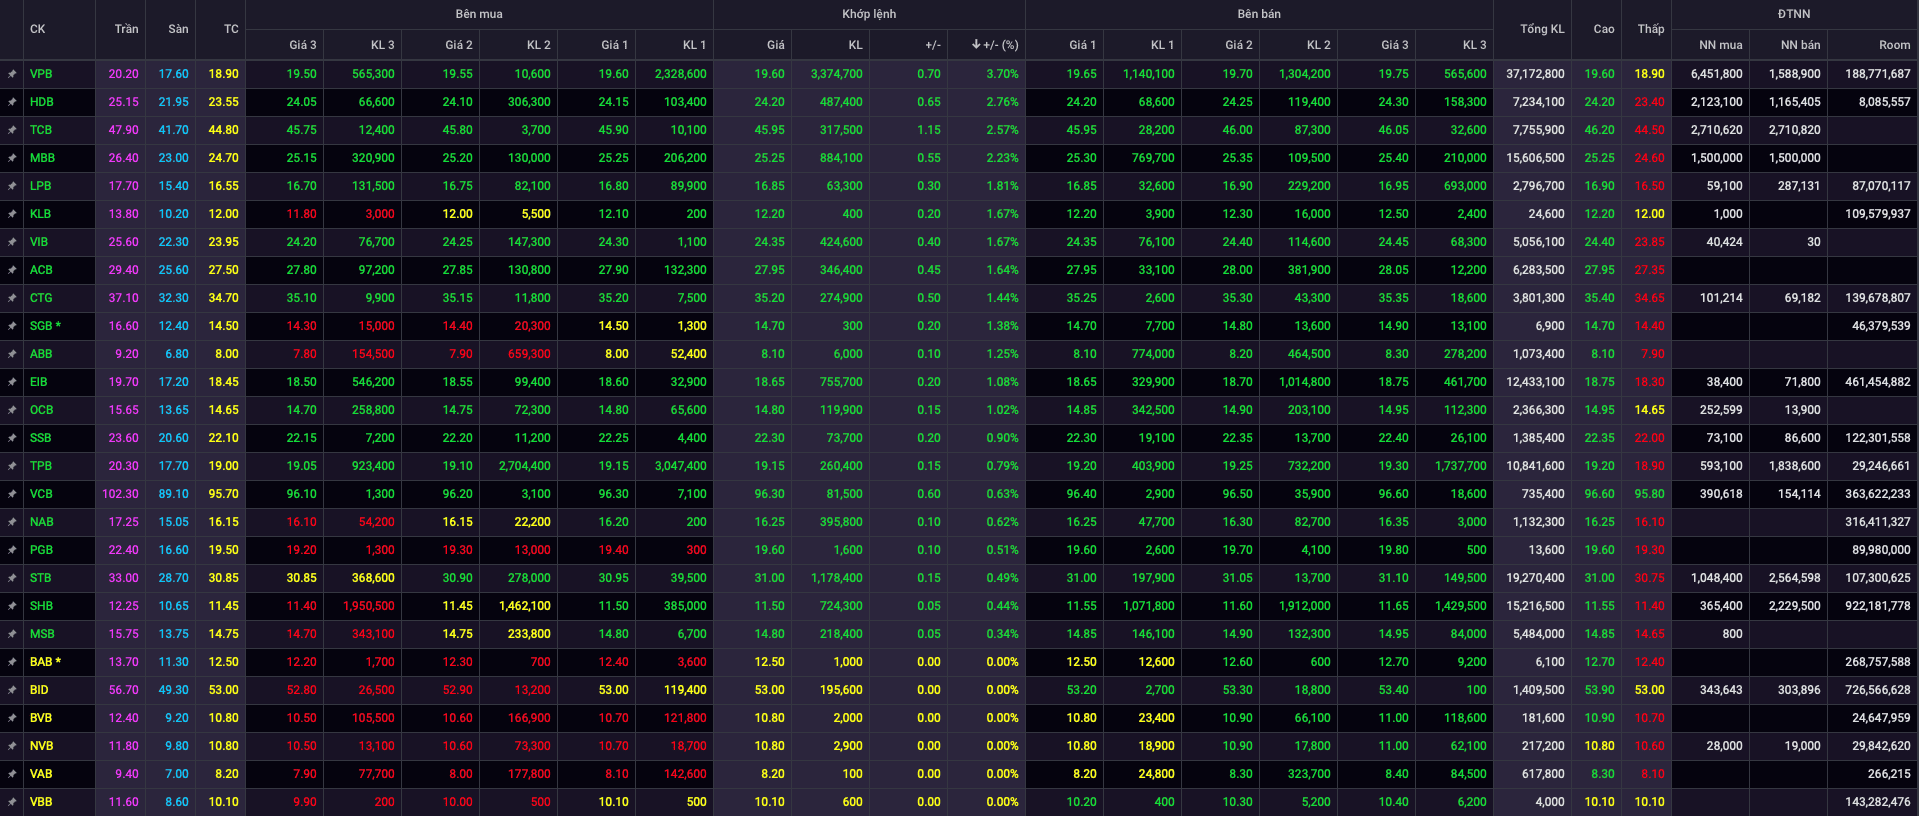Pin the EIB row
This screenshot has width=1919, height=816.
12,382
